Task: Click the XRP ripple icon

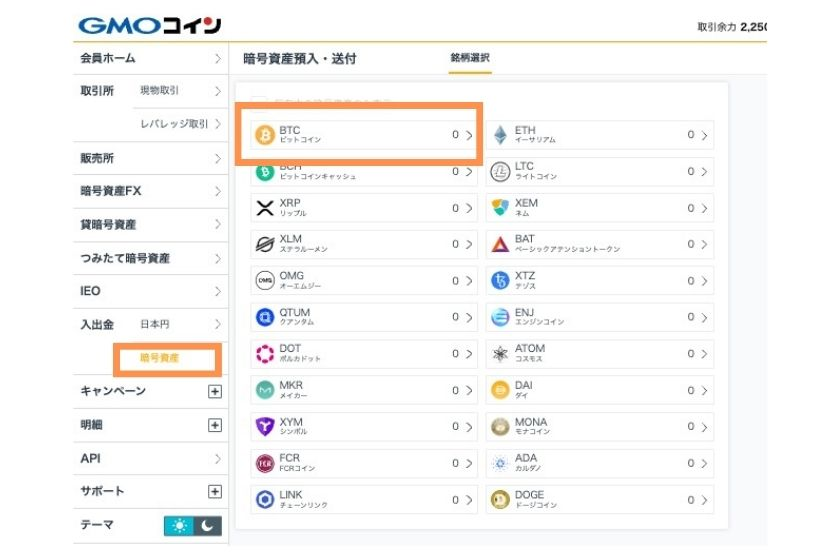Action: tap(265, 208)
